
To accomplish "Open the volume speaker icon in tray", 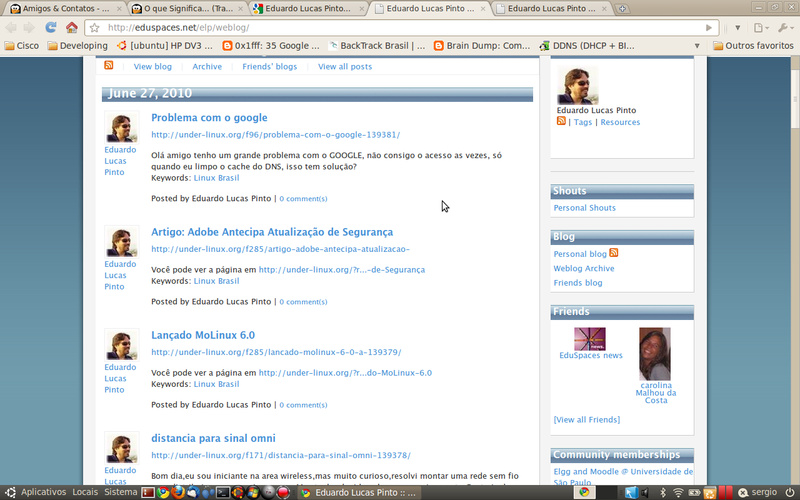I will (x=645, y=492).
